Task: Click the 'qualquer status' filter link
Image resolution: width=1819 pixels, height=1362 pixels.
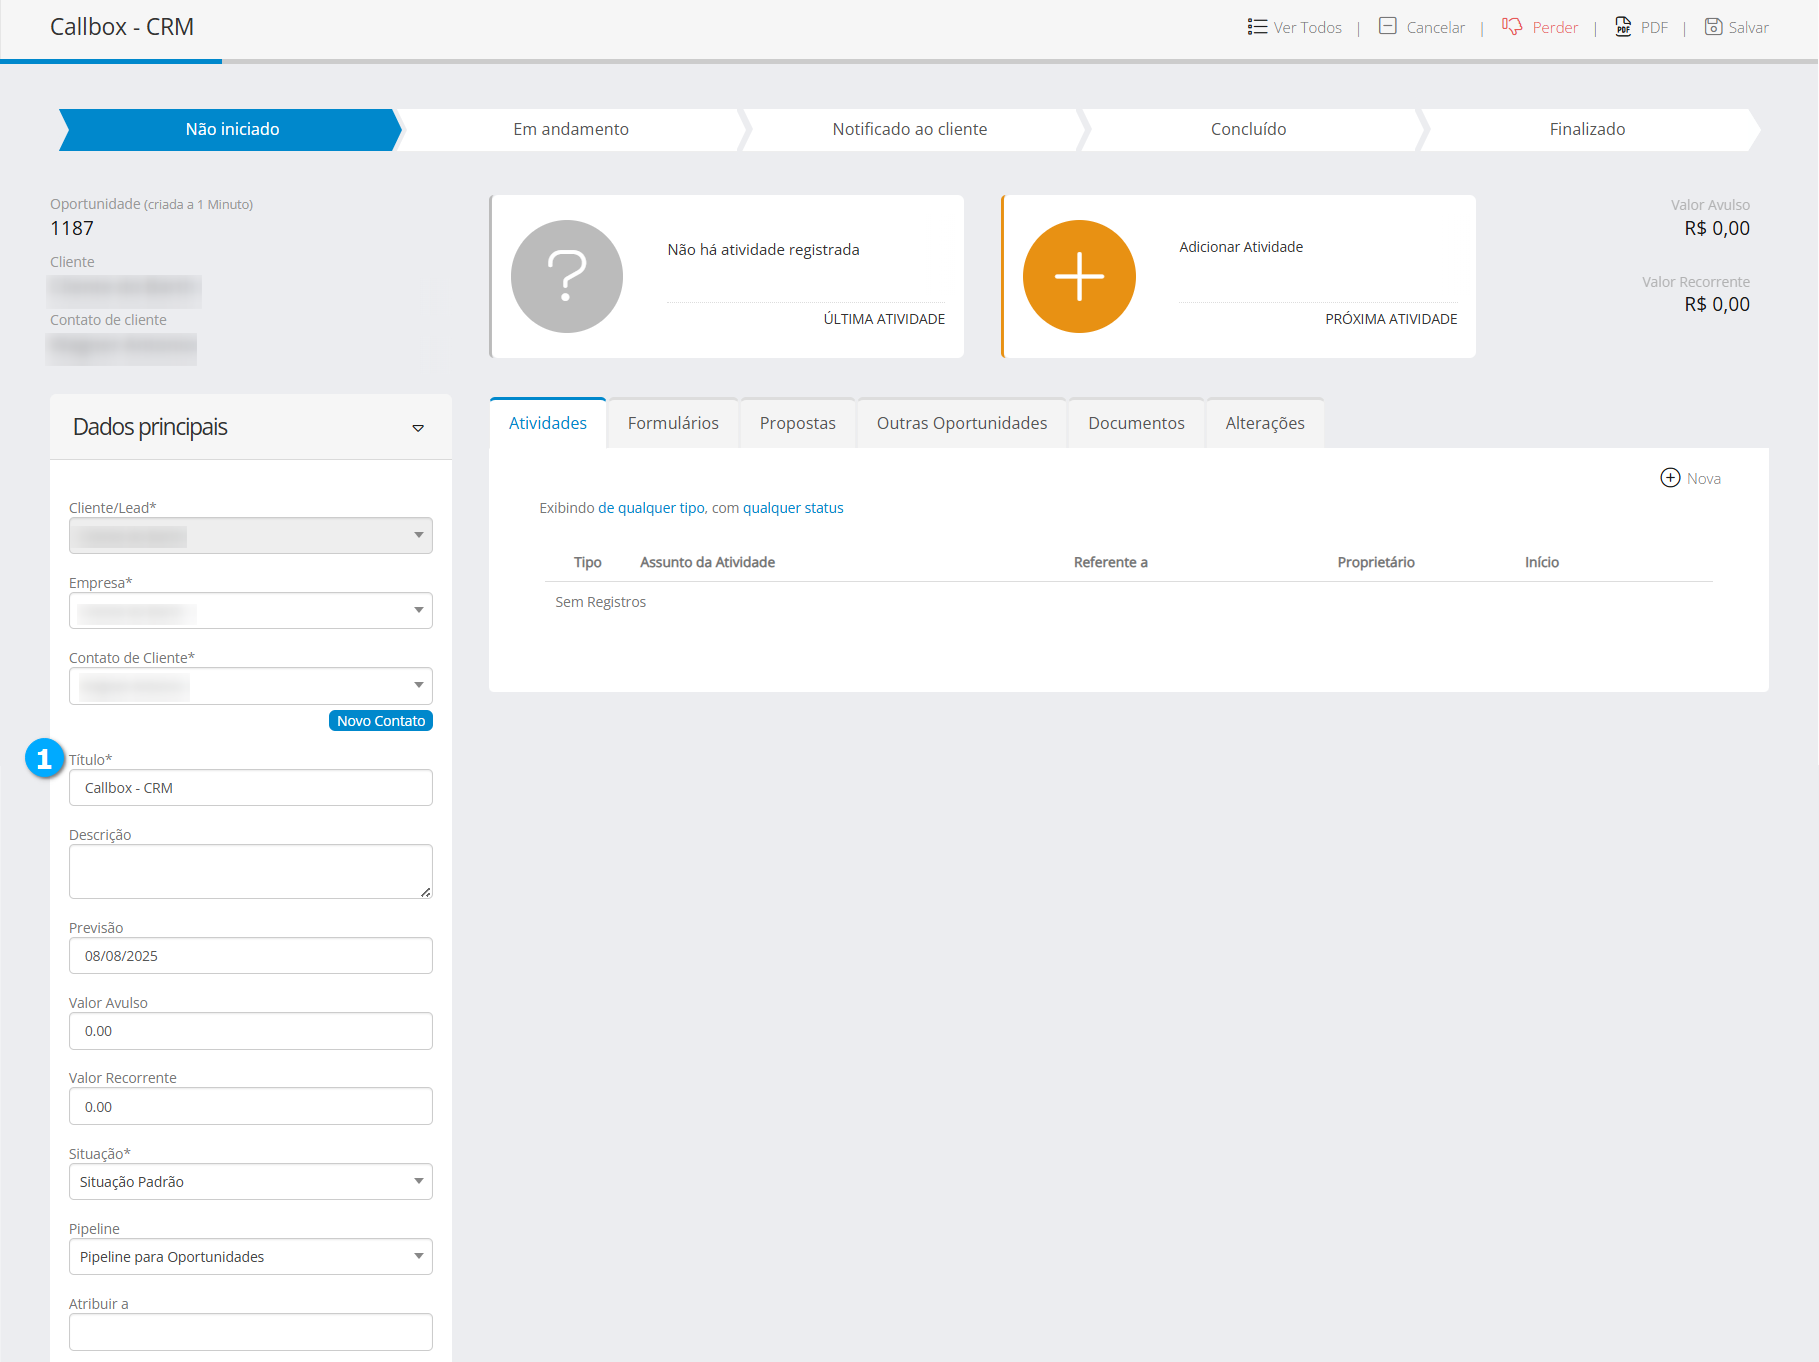Action: point(793,508)
